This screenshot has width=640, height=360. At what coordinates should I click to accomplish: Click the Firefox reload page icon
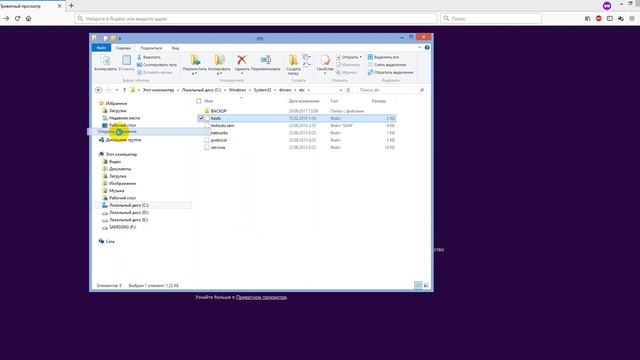tap(18, 18)
